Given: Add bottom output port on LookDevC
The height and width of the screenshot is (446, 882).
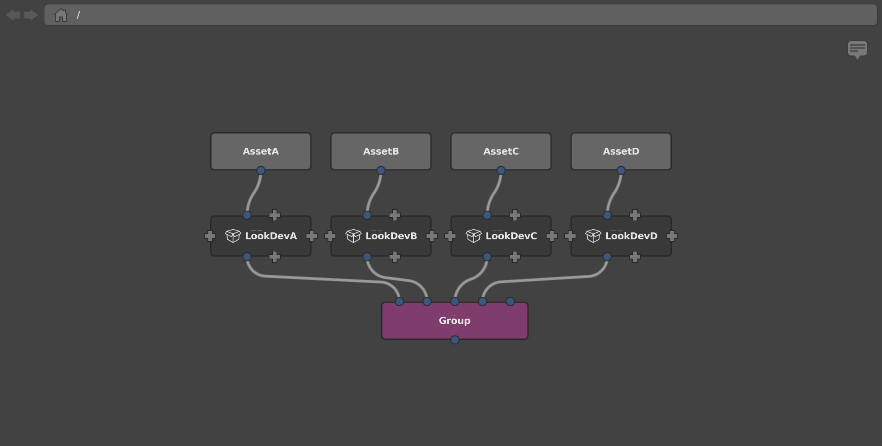Looking at the screenshot, I should pyautogui.click(x=515, y=257).
